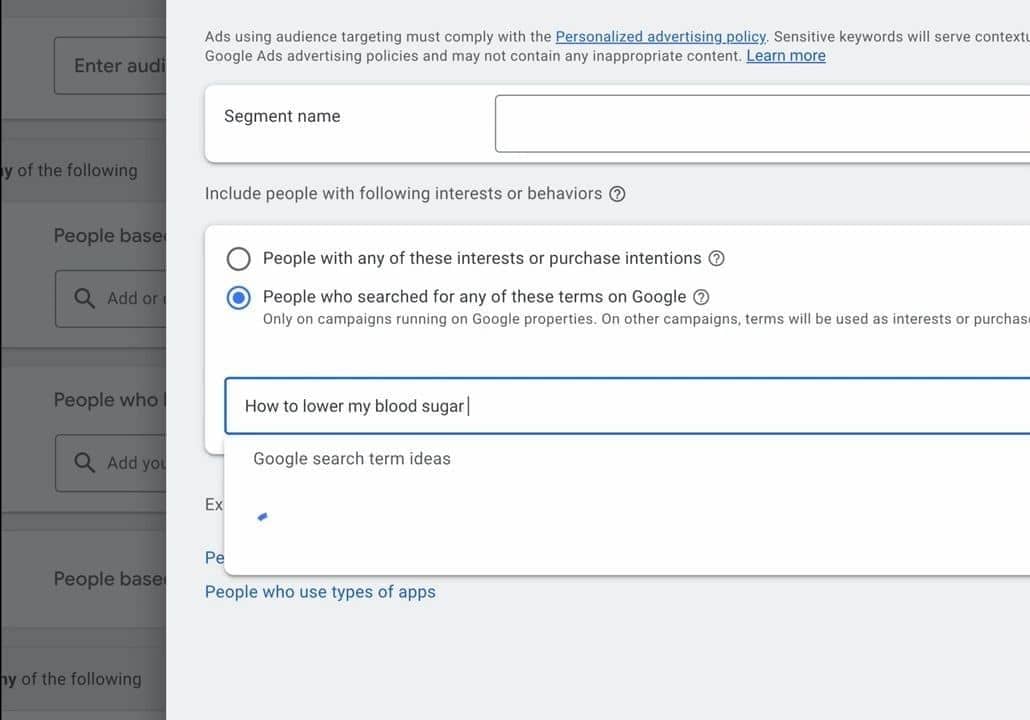Open help icon beside interests or behaviors heading
Screen dimensions: 1030x720
(617, 194)
